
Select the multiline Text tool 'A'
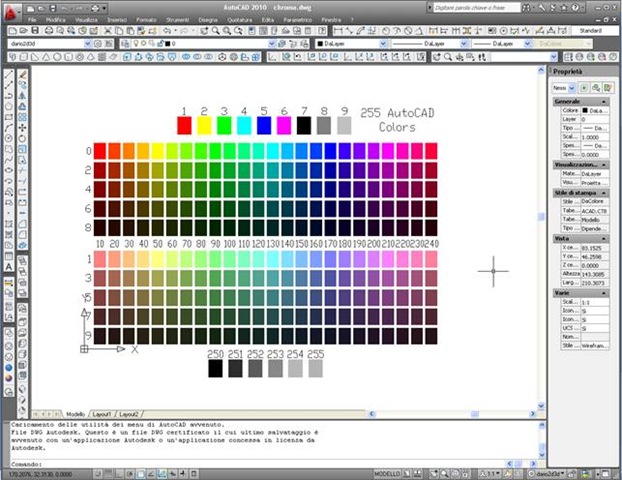9,267
